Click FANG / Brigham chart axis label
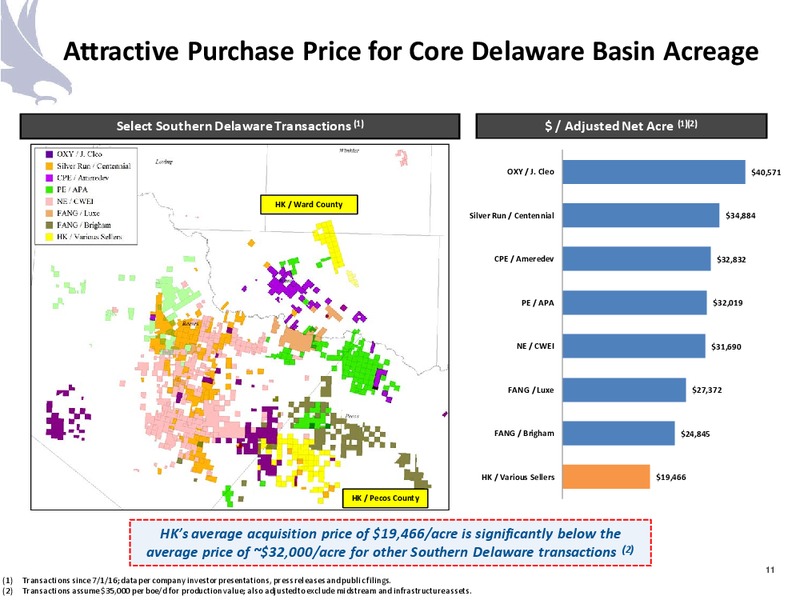 (524, 433)
